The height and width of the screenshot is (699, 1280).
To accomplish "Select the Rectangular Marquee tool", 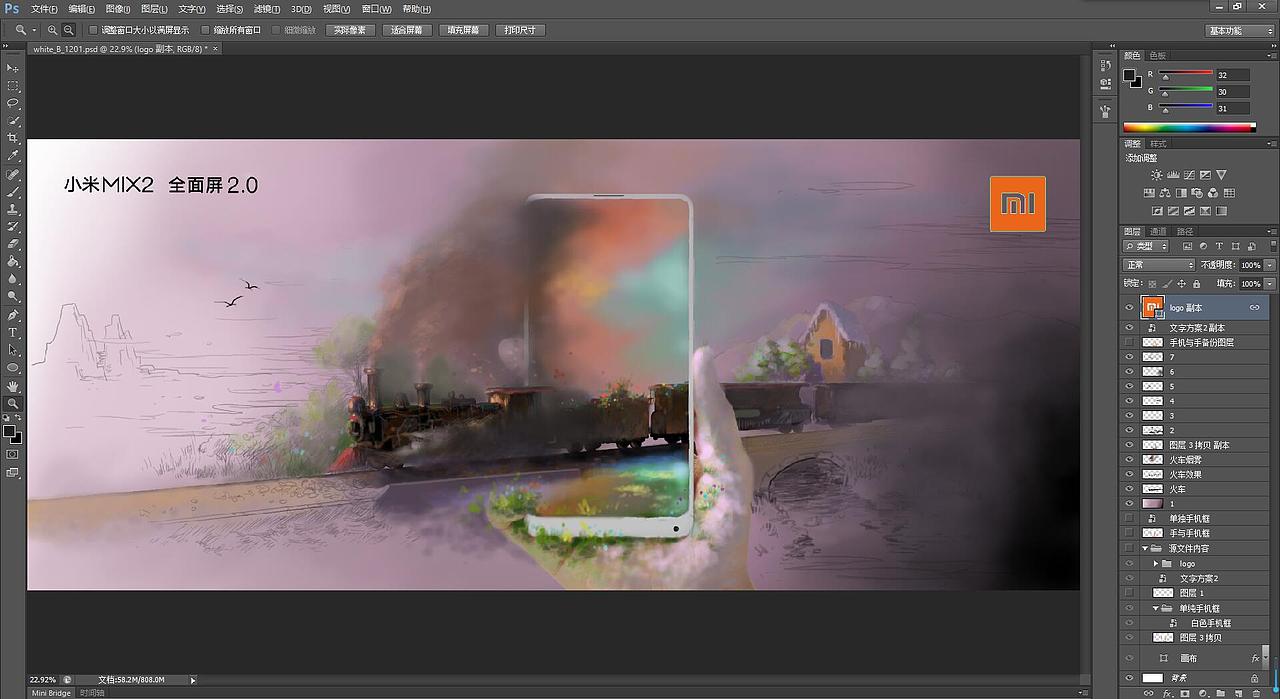I will pos(13,86).
